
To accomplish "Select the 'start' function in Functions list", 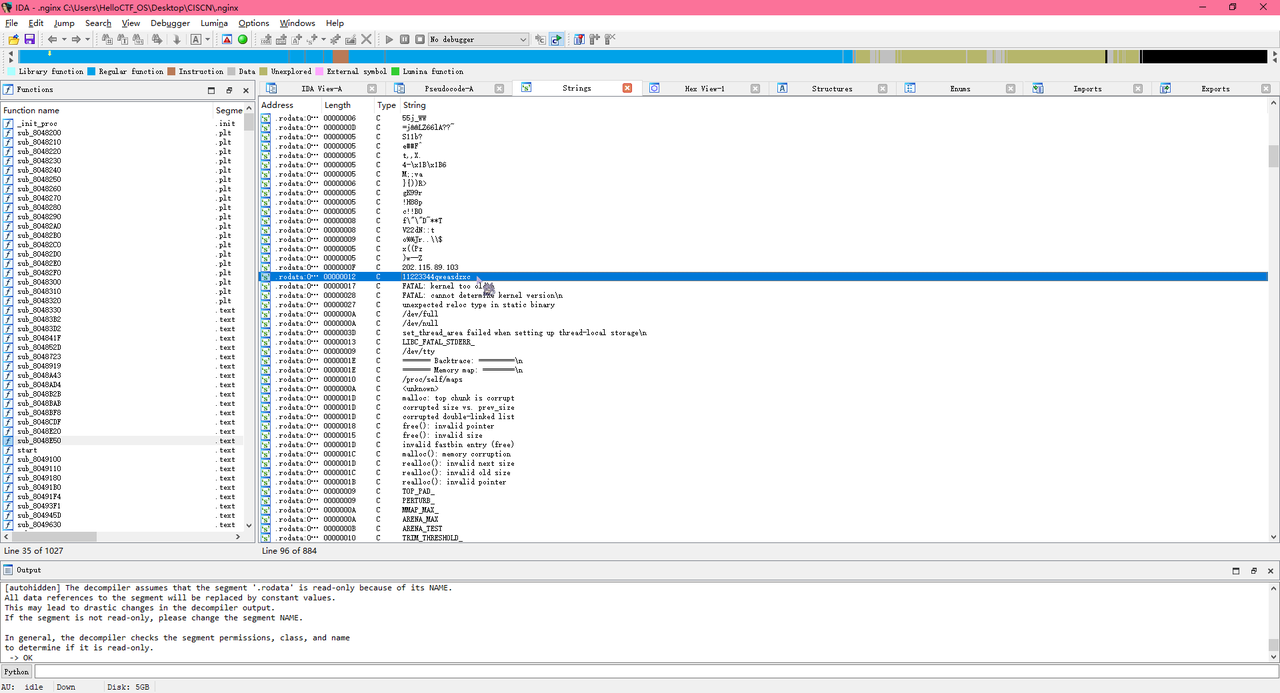I will pyautogui.click(x=27, y=450).
